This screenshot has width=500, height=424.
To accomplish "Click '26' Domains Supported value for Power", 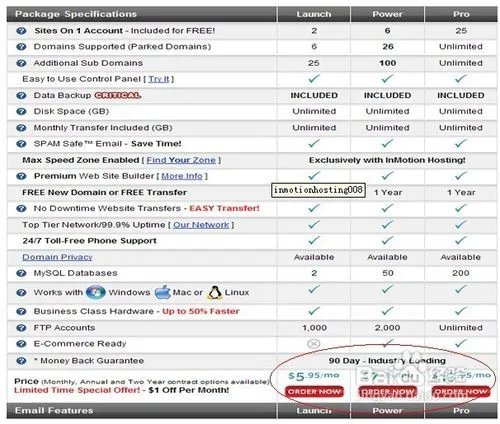I will click(388, 47).
